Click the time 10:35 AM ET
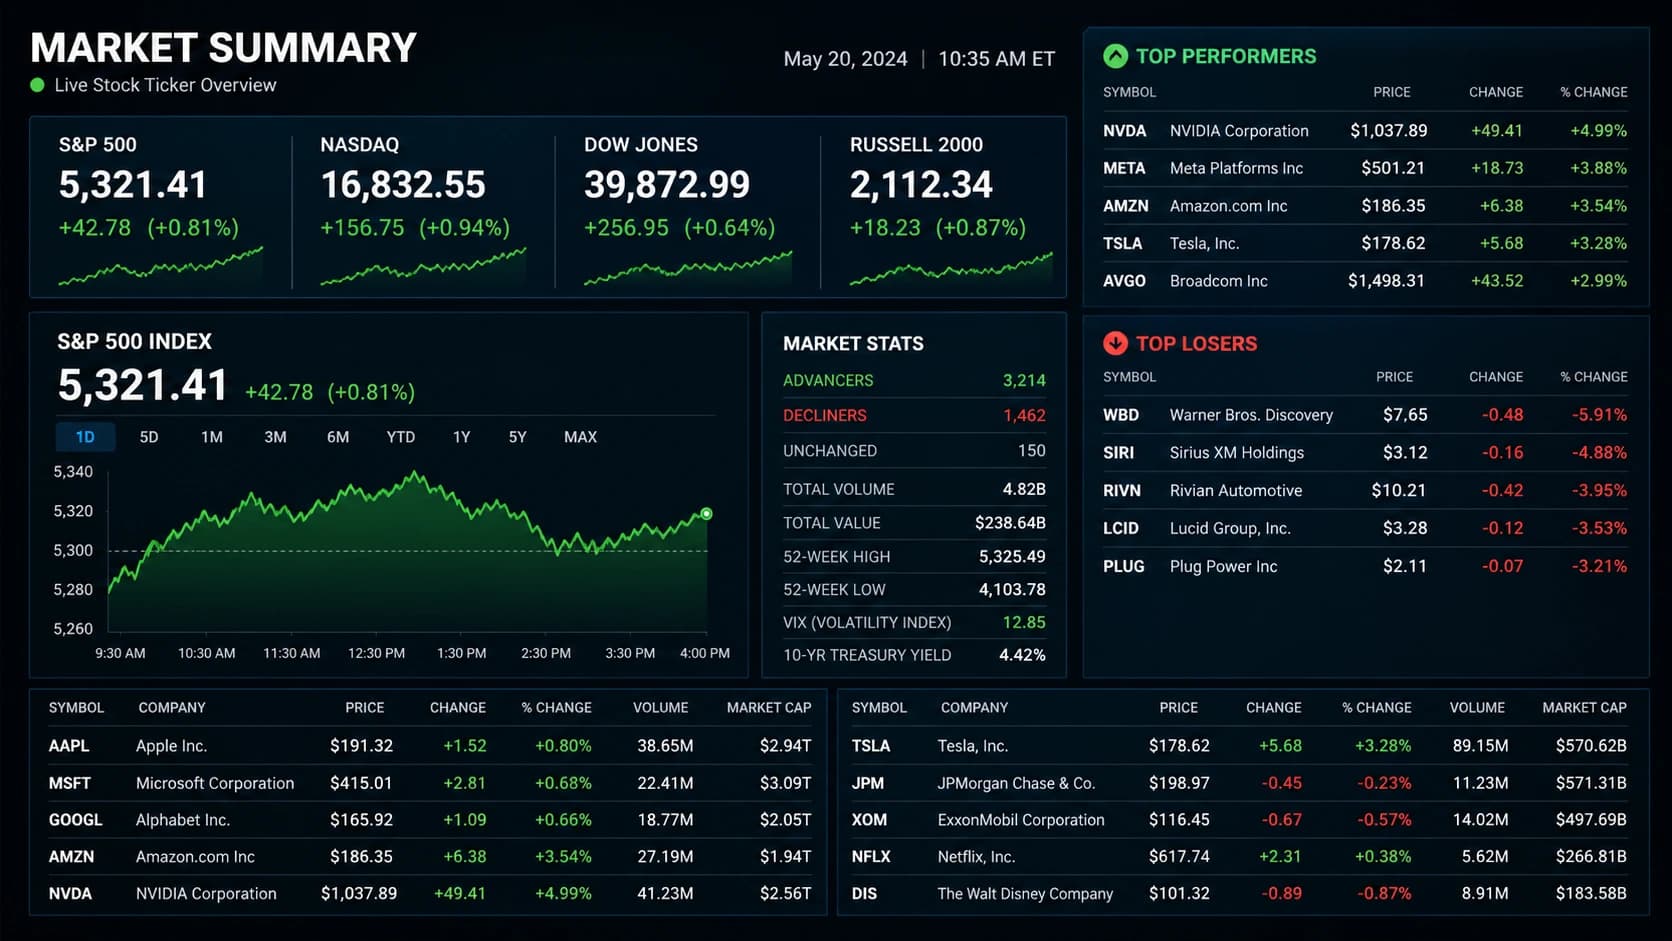Image resolution: width=1672 pixels, height=941 pixels. tap(996, 59)
